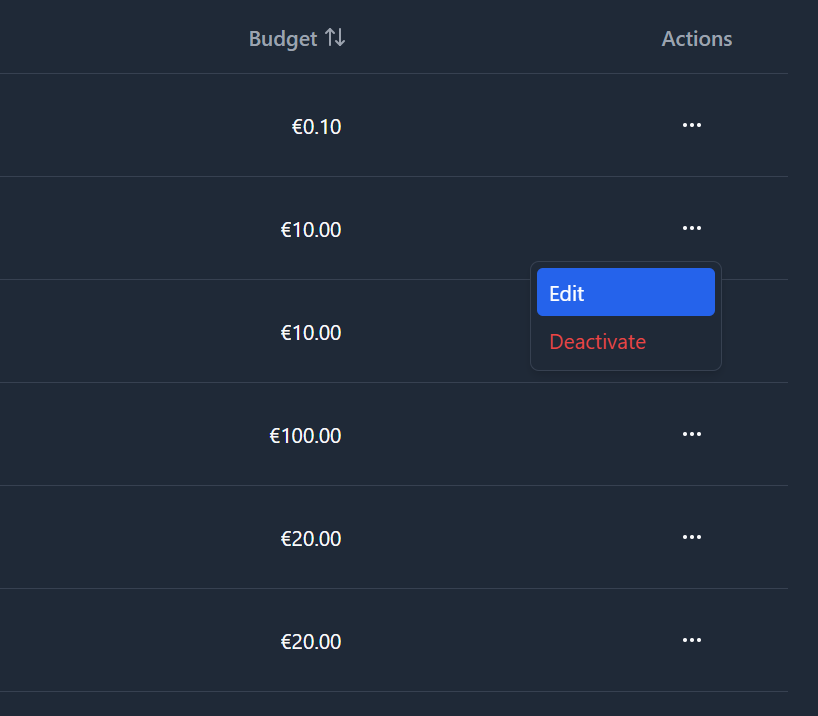The width and height of the screenshot is (818, 716).
Task: Select Deactivate in the actions menu
Action: pos(598,342)
